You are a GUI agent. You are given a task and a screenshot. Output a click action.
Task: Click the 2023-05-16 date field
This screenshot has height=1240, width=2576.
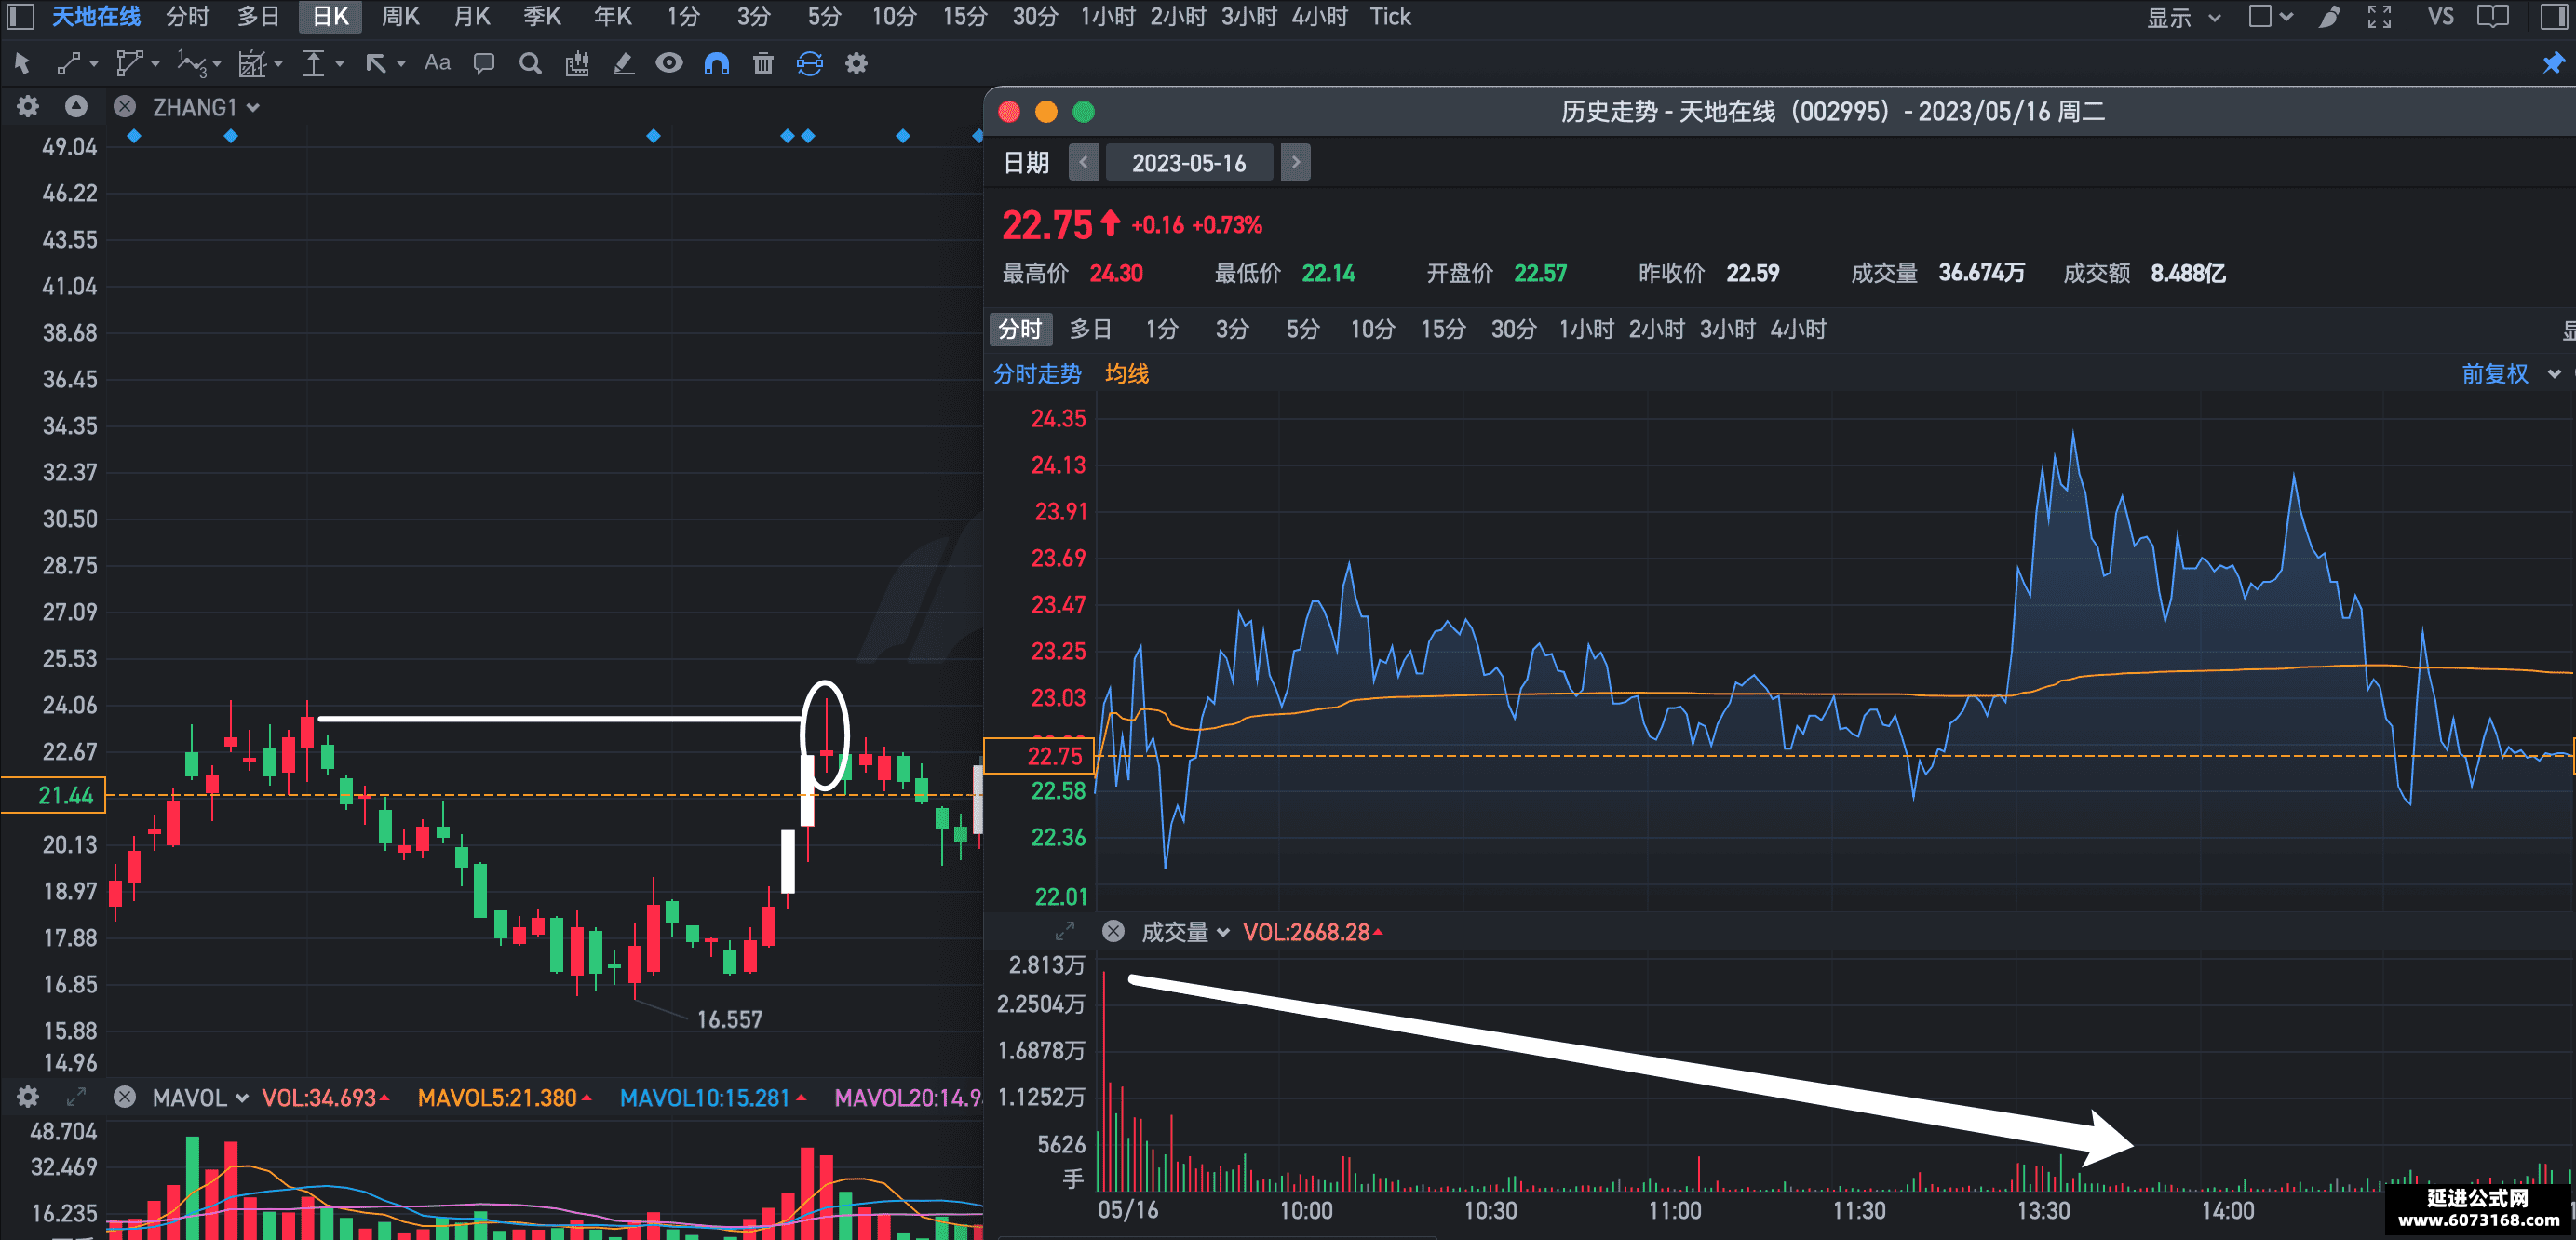pos(1189,162)
